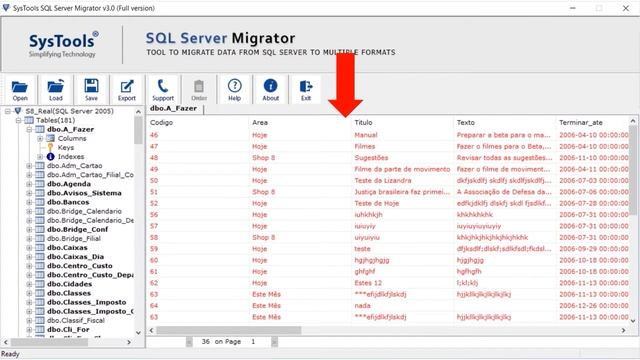Select dbo.Classif_Fiscal table

[76, 320]
